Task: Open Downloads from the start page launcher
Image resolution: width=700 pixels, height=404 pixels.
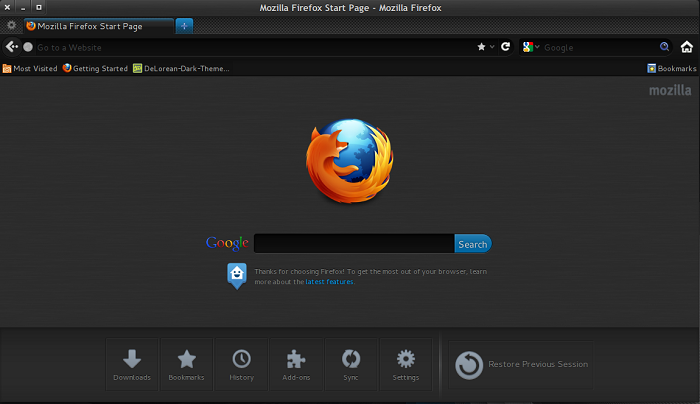Action: pyautogui.click(x=132, y=364)
